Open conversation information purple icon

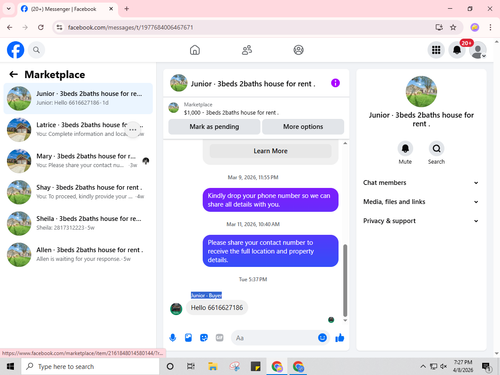pos(335,83)
